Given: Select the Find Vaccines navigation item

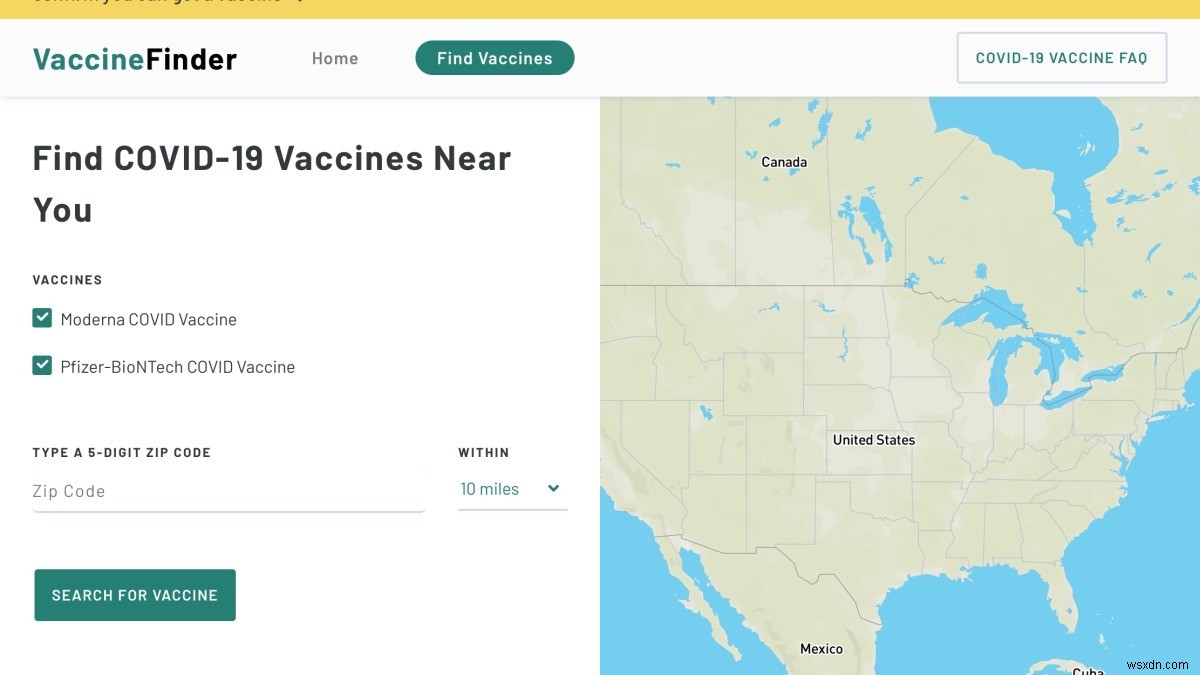Looking at the screenshot, I should [x=494, y=58].
